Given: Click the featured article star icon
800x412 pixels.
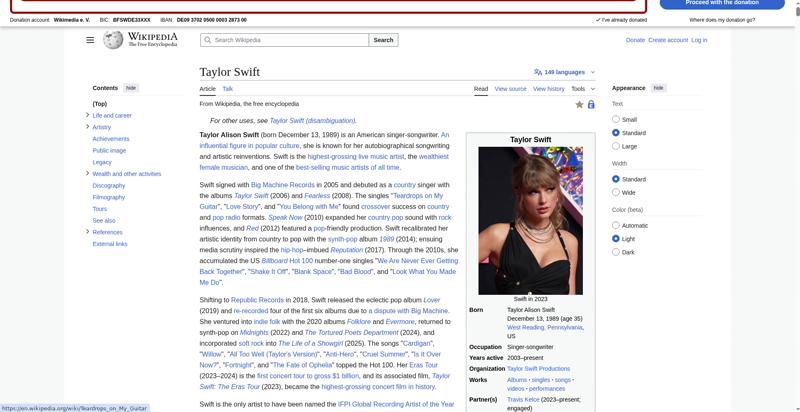Looking at the screenshot, I should pyautogui.click(x=579, y=104).
